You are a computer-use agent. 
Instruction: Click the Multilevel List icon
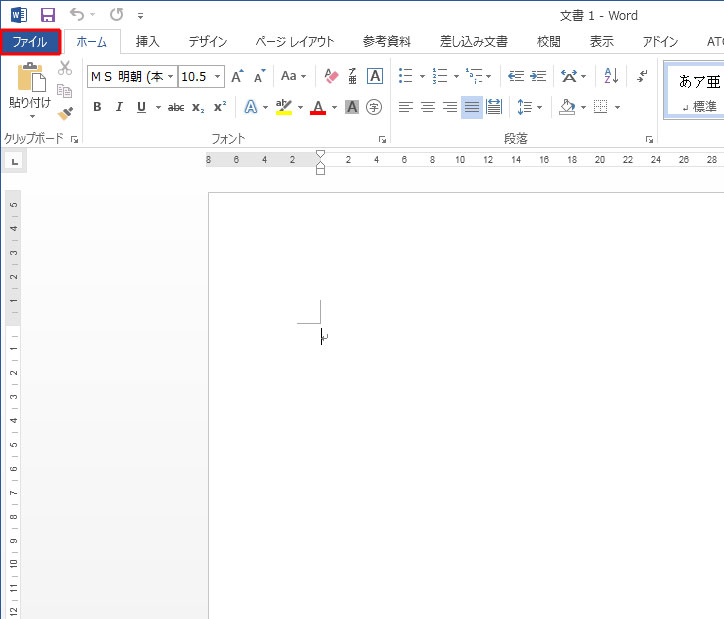pyautogui.click(x=474, y=76)
